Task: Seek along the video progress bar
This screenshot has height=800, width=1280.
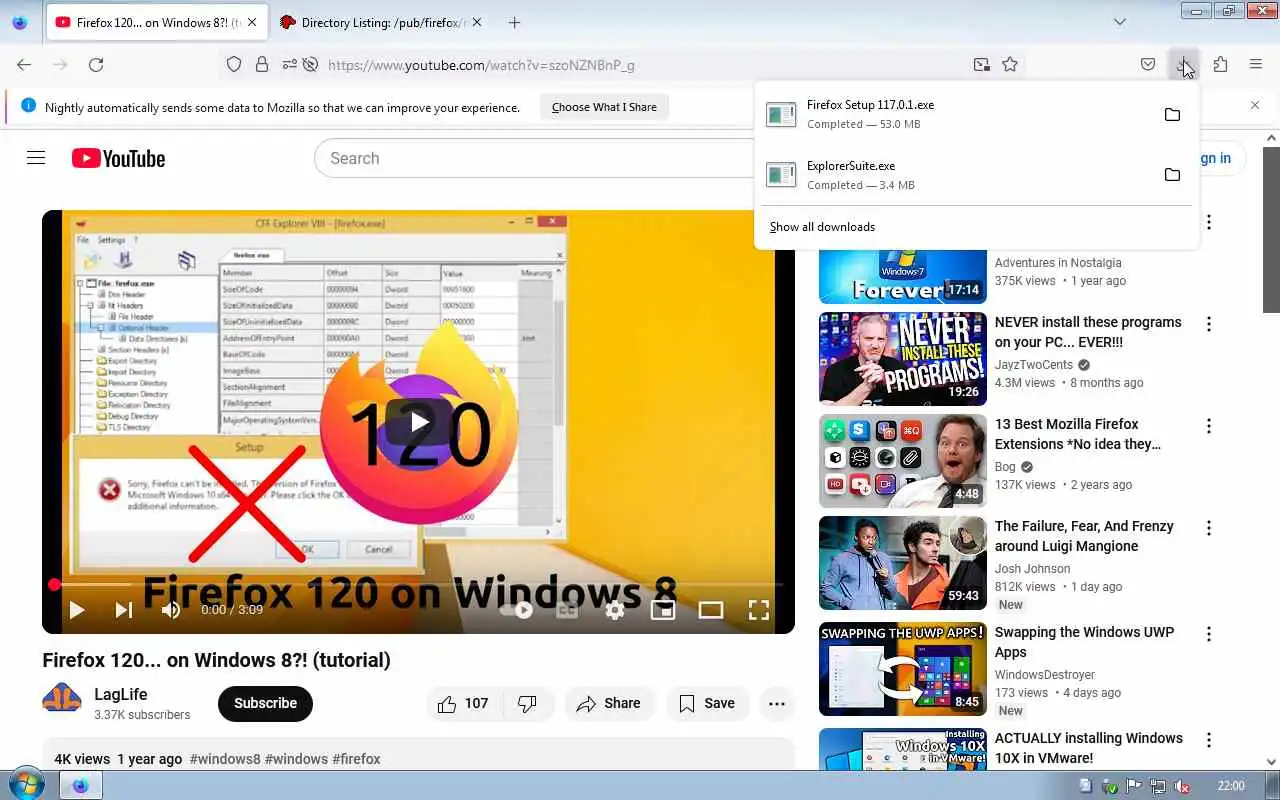Action: coord(418,584)
